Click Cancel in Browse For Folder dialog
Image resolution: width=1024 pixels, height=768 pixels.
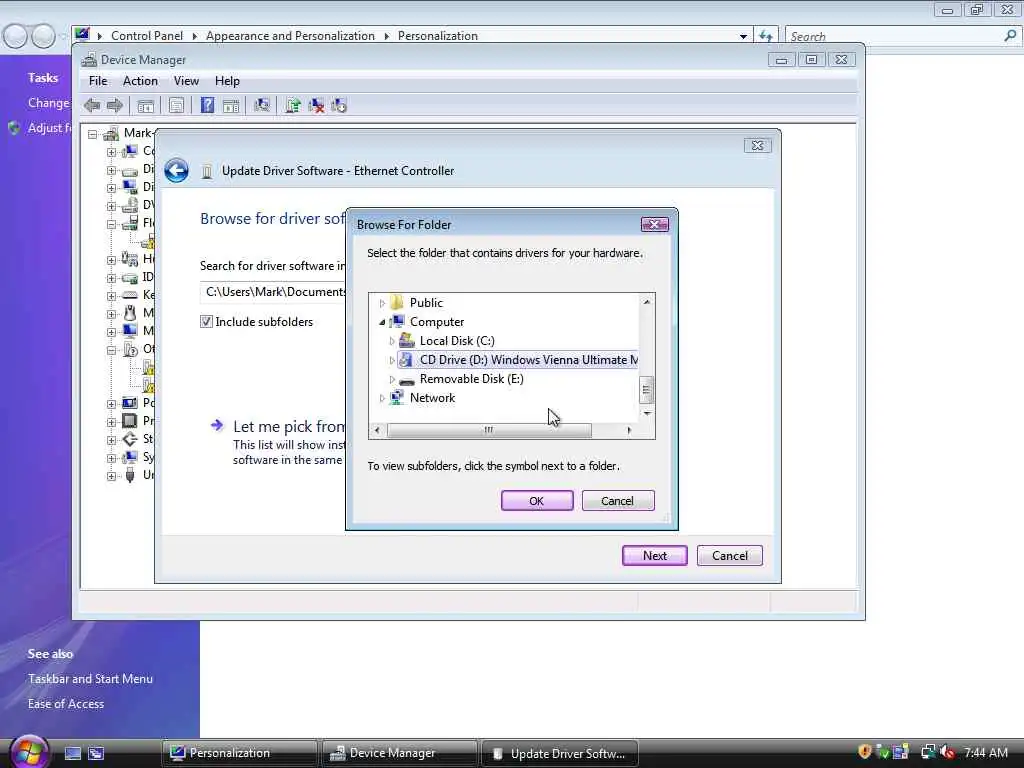coord(618,501)
